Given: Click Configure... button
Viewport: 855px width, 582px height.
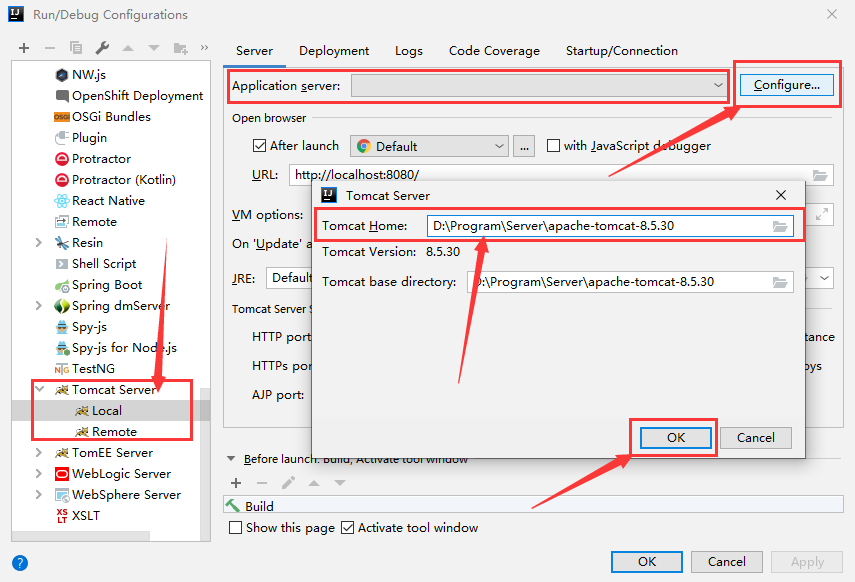Looking at the screenshot, I should (787, 85).
